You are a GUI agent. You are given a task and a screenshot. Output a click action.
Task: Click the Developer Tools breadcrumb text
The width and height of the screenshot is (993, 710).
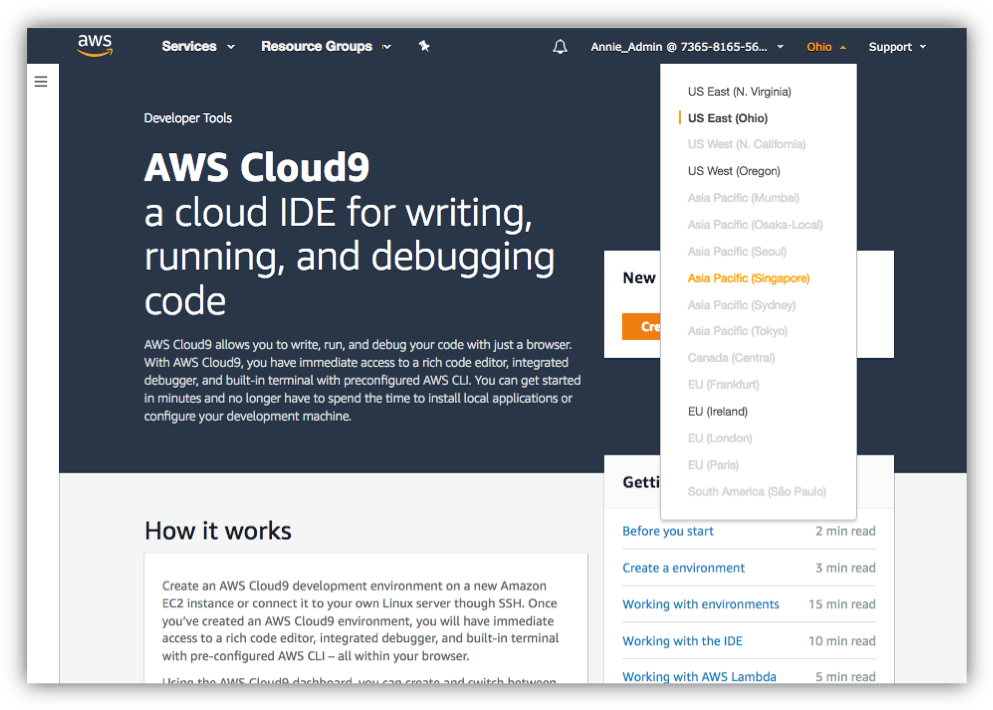pyautogui.click(x=188, y=118)
